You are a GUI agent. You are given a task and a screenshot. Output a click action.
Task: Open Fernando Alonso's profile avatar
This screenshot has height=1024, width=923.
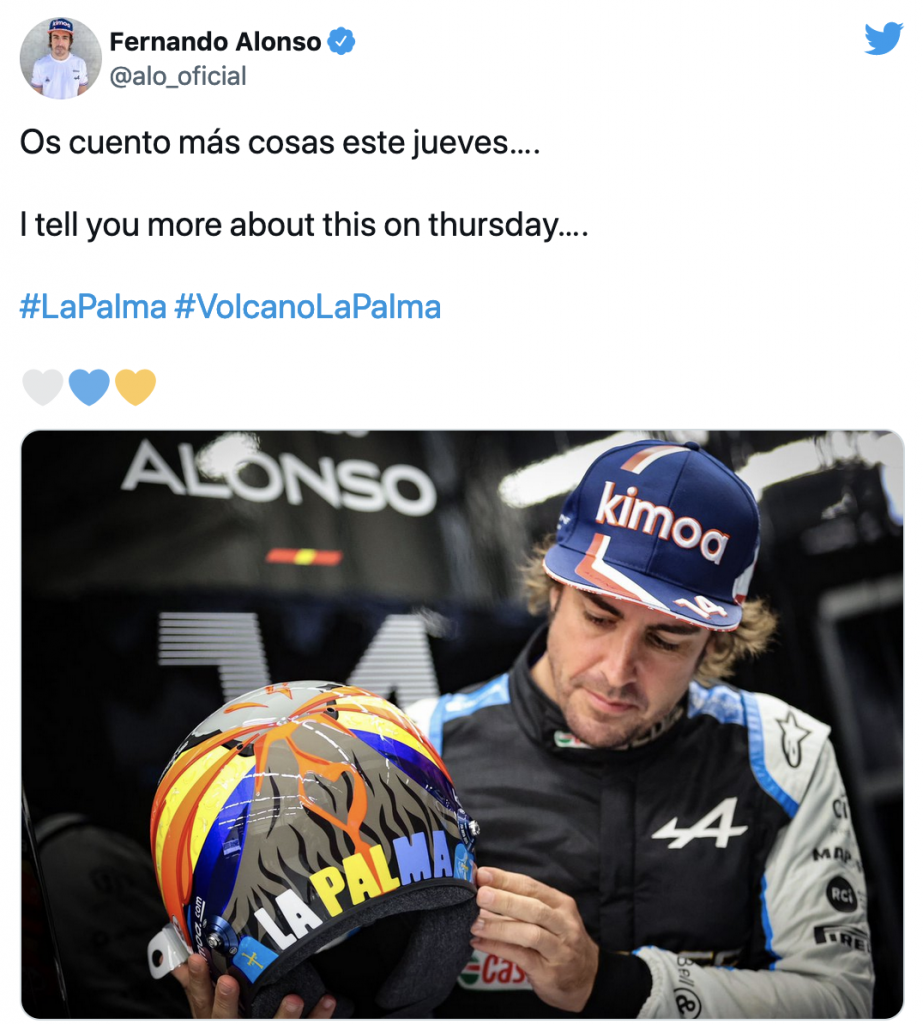60,58
